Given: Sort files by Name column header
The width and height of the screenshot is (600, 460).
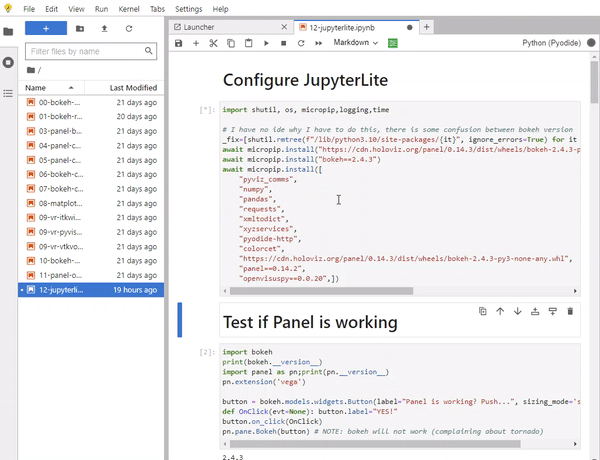Looking at the screenshot, I should coord(51,88).
